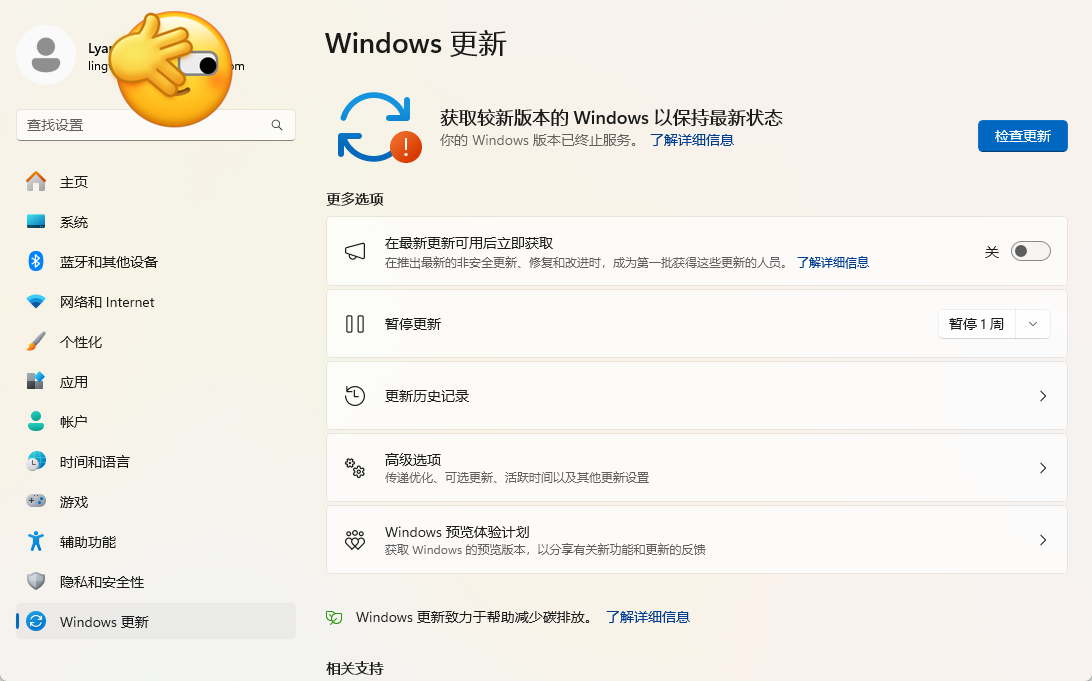This screenshot has height=681, width=1092.
Task: Toggle 在最新更新可用后立即获取 switch on
Action: pyautogui.click(x=1030, y=252)
